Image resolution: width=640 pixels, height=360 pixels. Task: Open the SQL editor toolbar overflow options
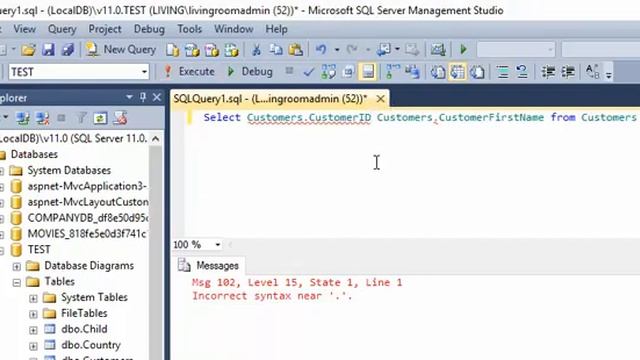[x=609, y=74]
